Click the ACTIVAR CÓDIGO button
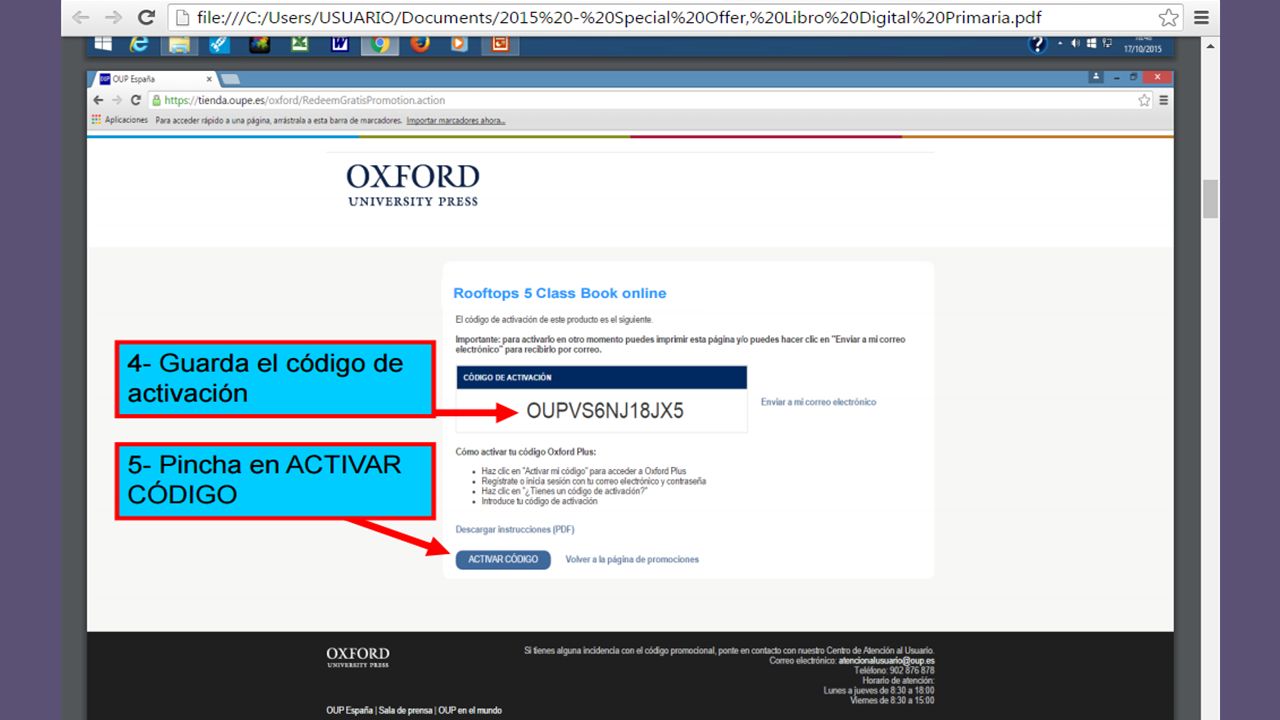Screen dimensions: 1280x720 click(503, 559)
